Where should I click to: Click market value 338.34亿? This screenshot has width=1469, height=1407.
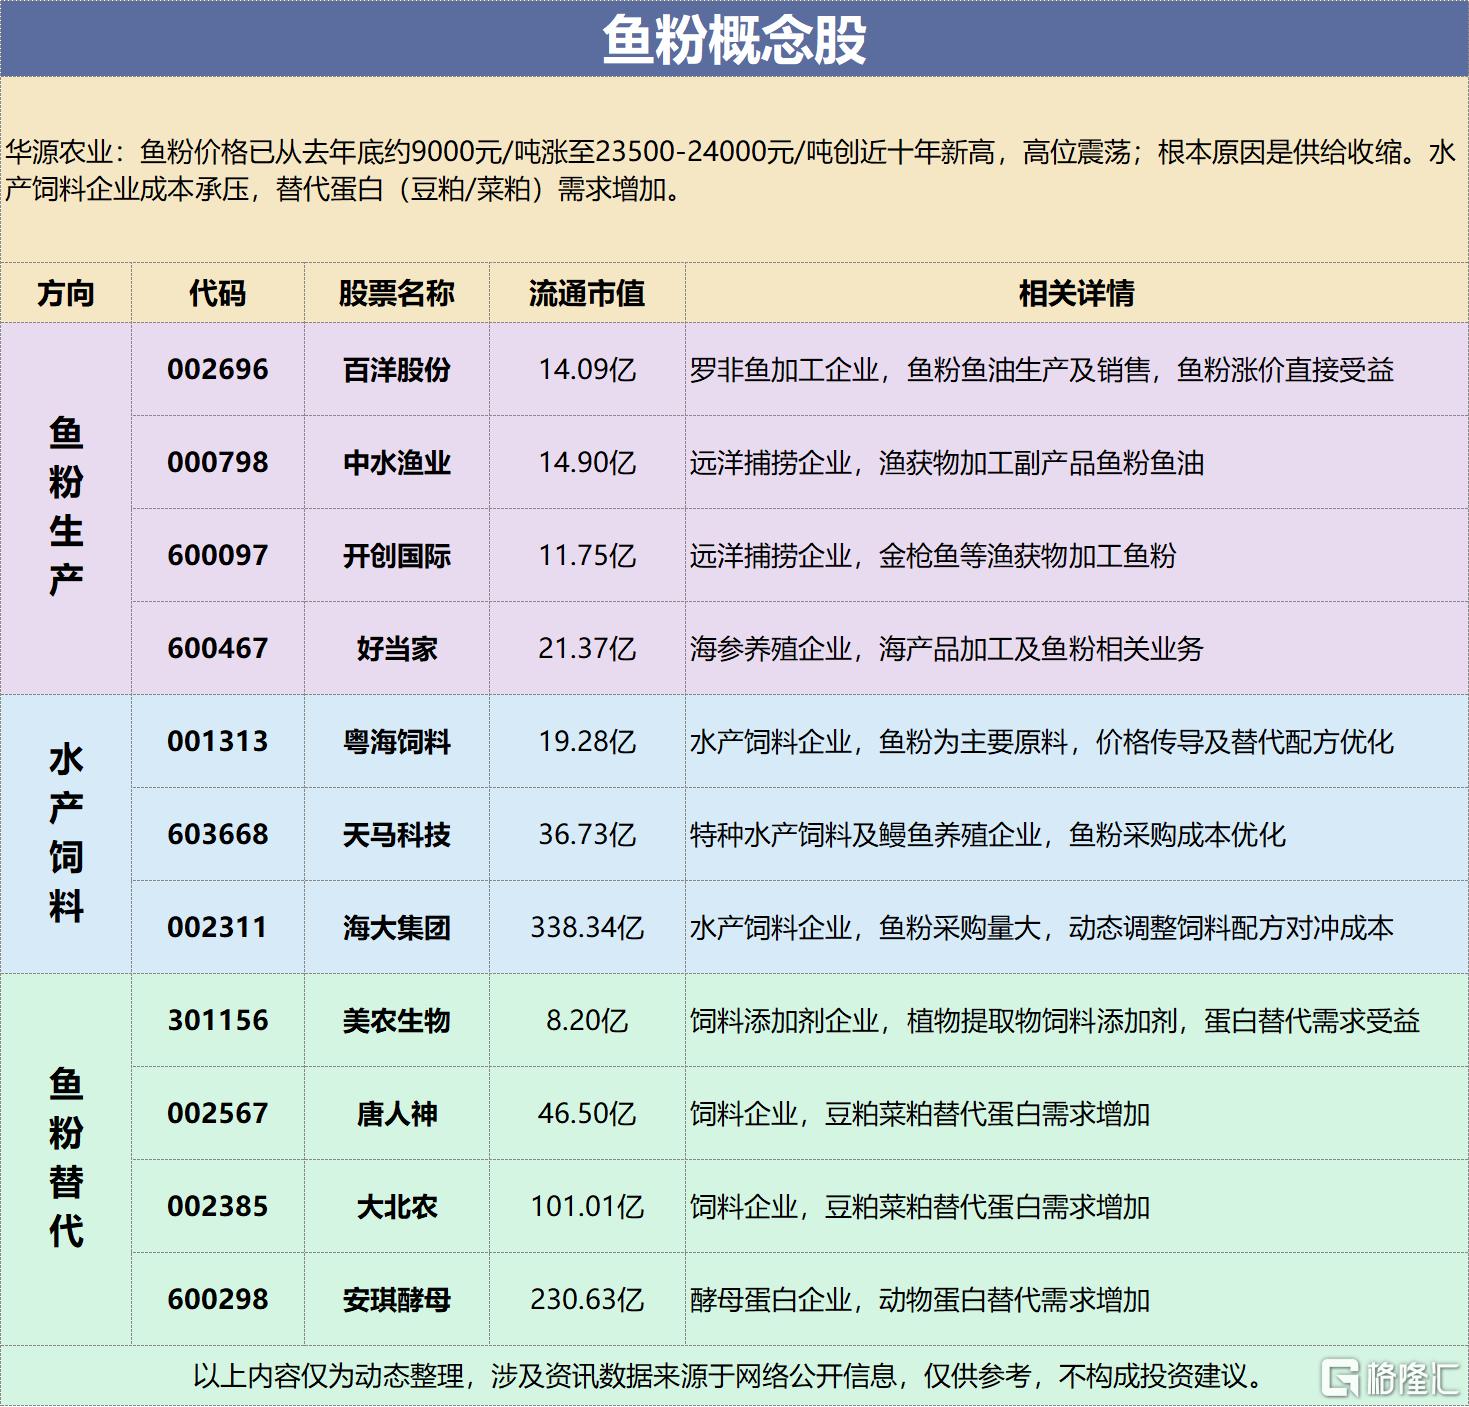pyautogui.click(x=587, y=928)
